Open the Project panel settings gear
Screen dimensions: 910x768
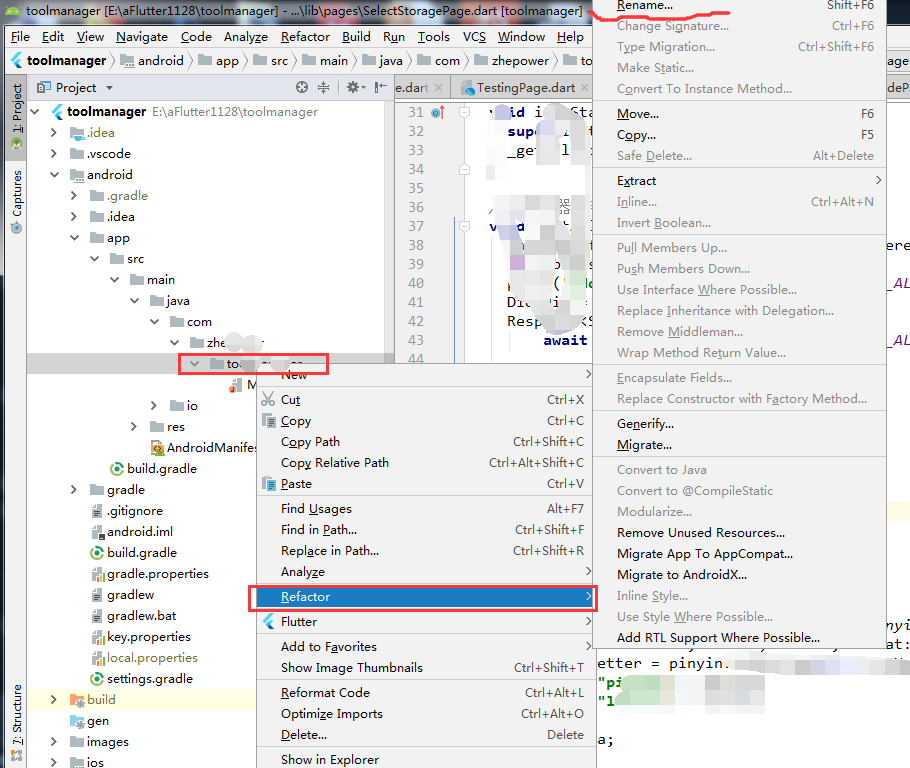[355, 88]
